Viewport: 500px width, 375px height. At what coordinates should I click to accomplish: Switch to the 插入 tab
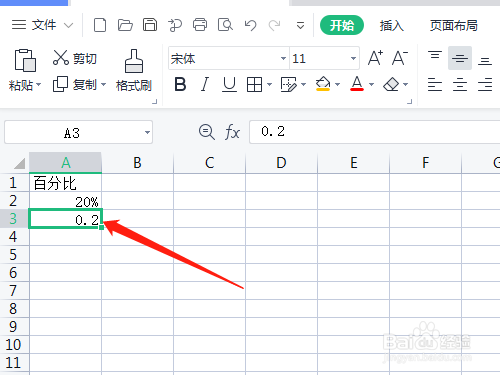coord(391,25)
